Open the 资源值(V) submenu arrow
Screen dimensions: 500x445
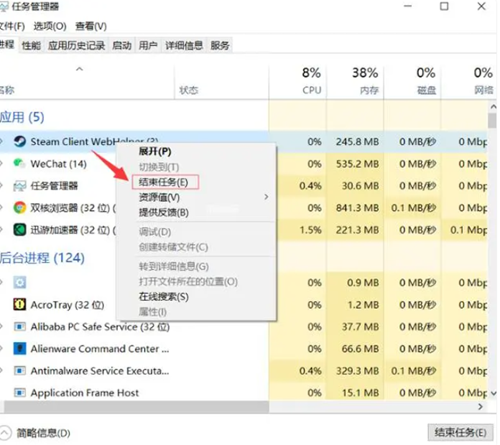pos(266,197)
